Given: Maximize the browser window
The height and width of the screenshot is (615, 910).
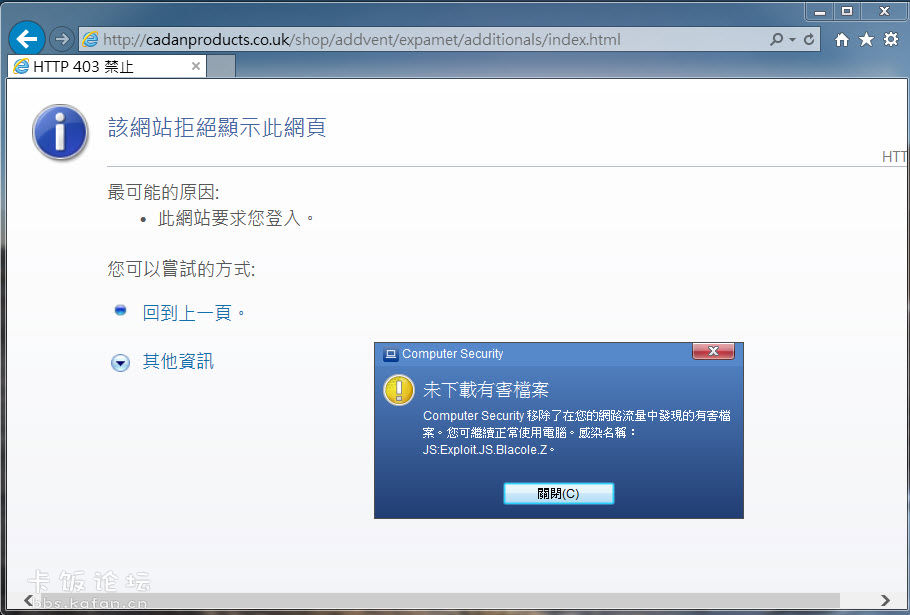Looking at the screenshot, I should [x=847, y=12].
